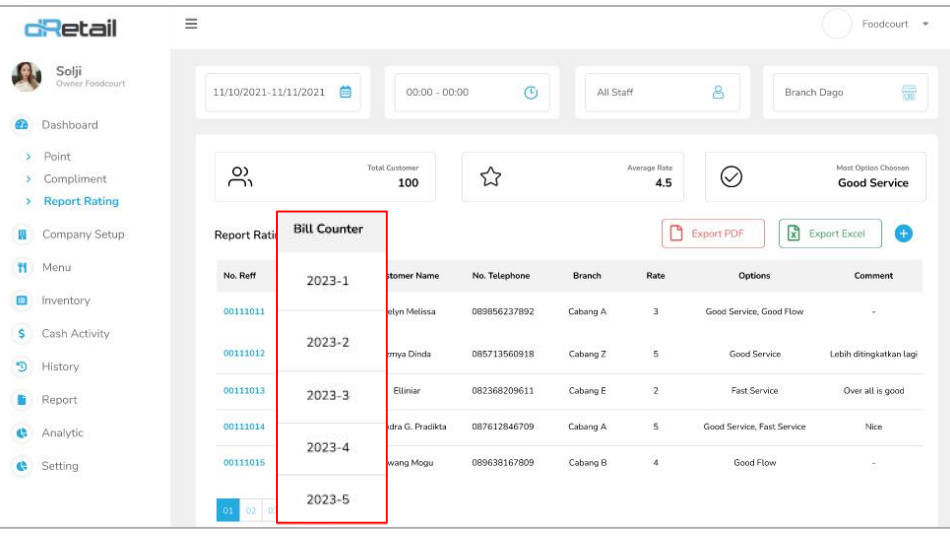The image size is (950, 556).
Task: Select page 01 in pagination
Action: 227,511
